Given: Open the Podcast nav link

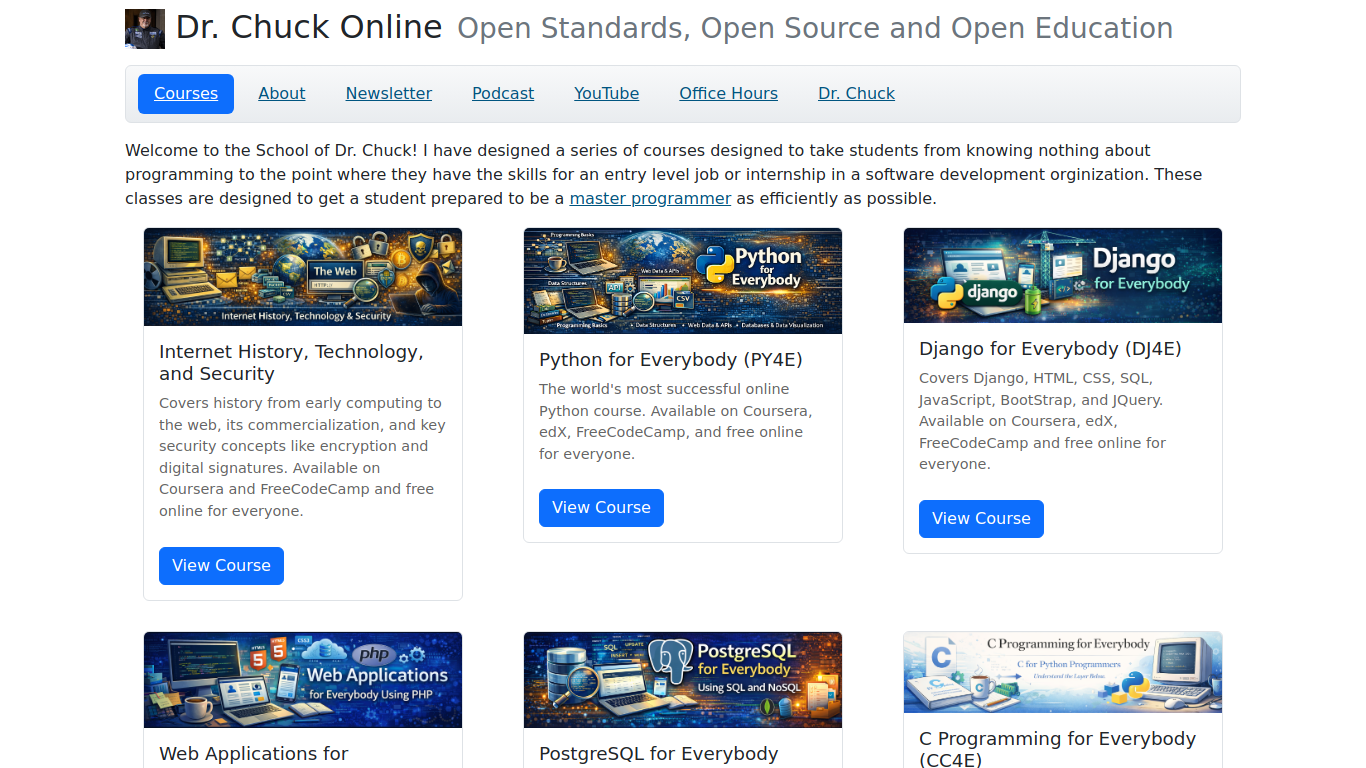Looking at the screenshot, I should tap(503, 94).
